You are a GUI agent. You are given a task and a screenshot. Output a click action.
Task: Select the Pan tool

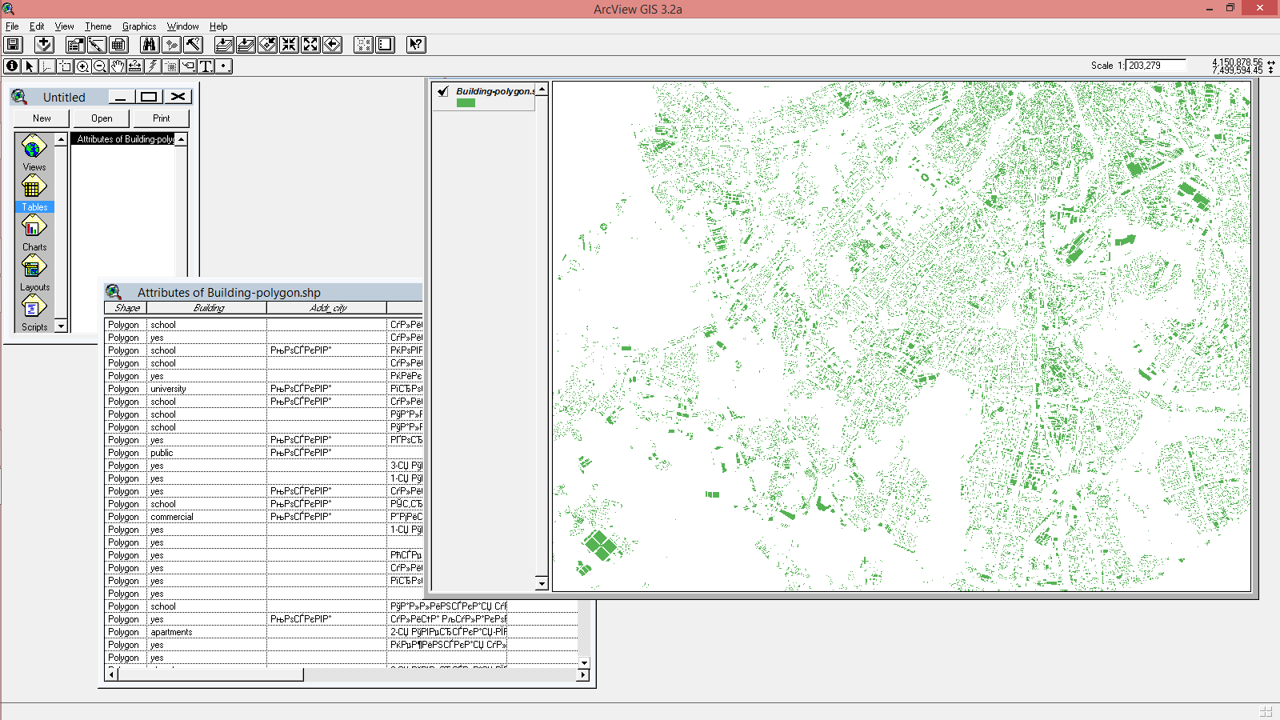[119, 66]
